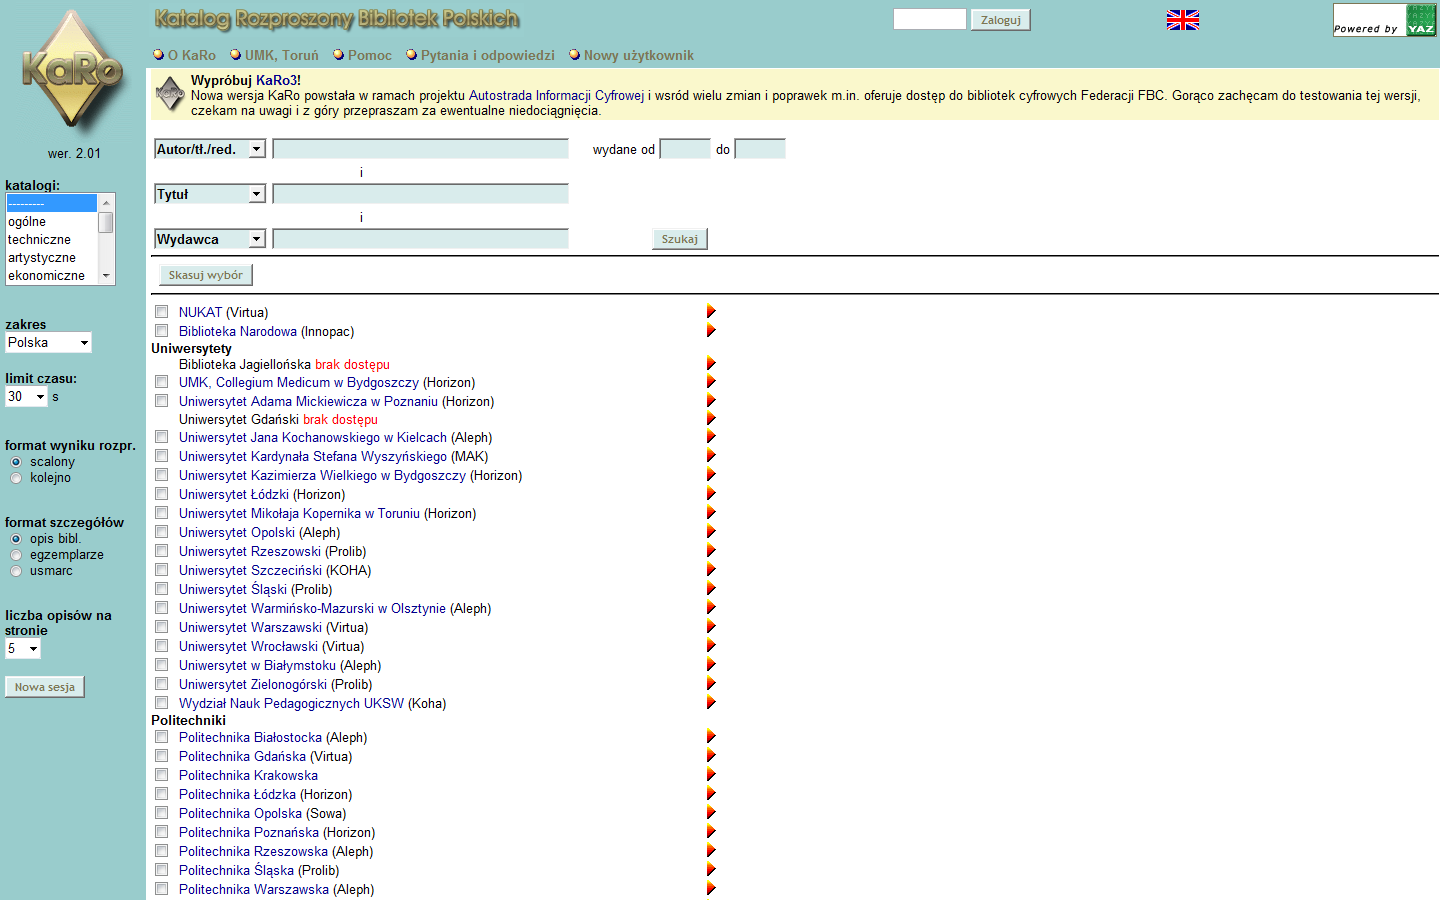This screenshot has width=1440, height=900.
Task: Click the red arrow next to NUKAT
Action: coord(711,312)
